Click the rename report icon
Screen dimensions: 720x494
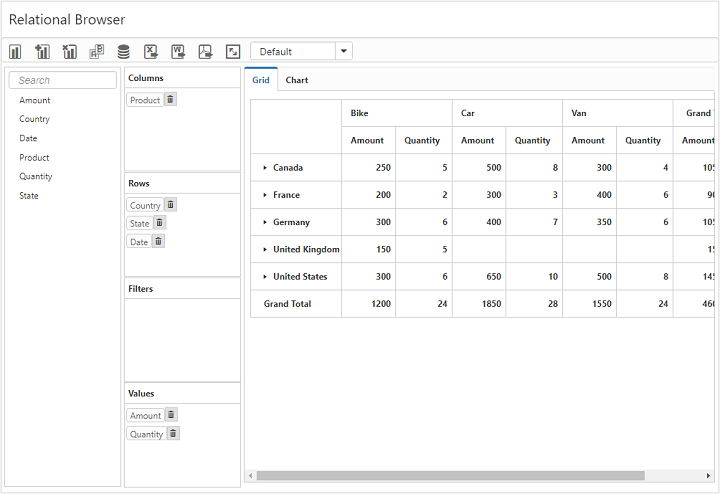[x=96, y=51]
